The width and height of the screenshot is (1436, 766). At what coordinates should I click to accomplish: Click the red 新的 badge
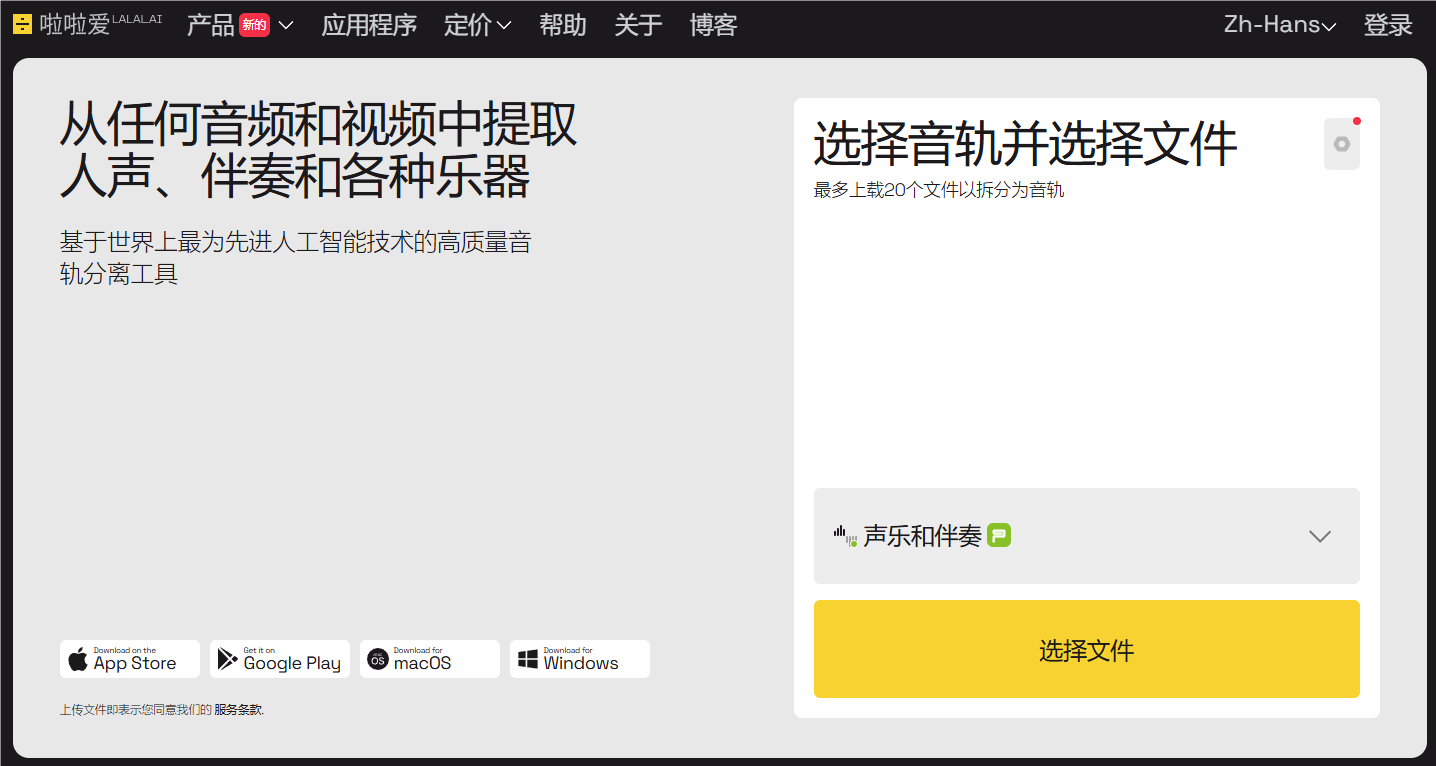click(254, 25)
